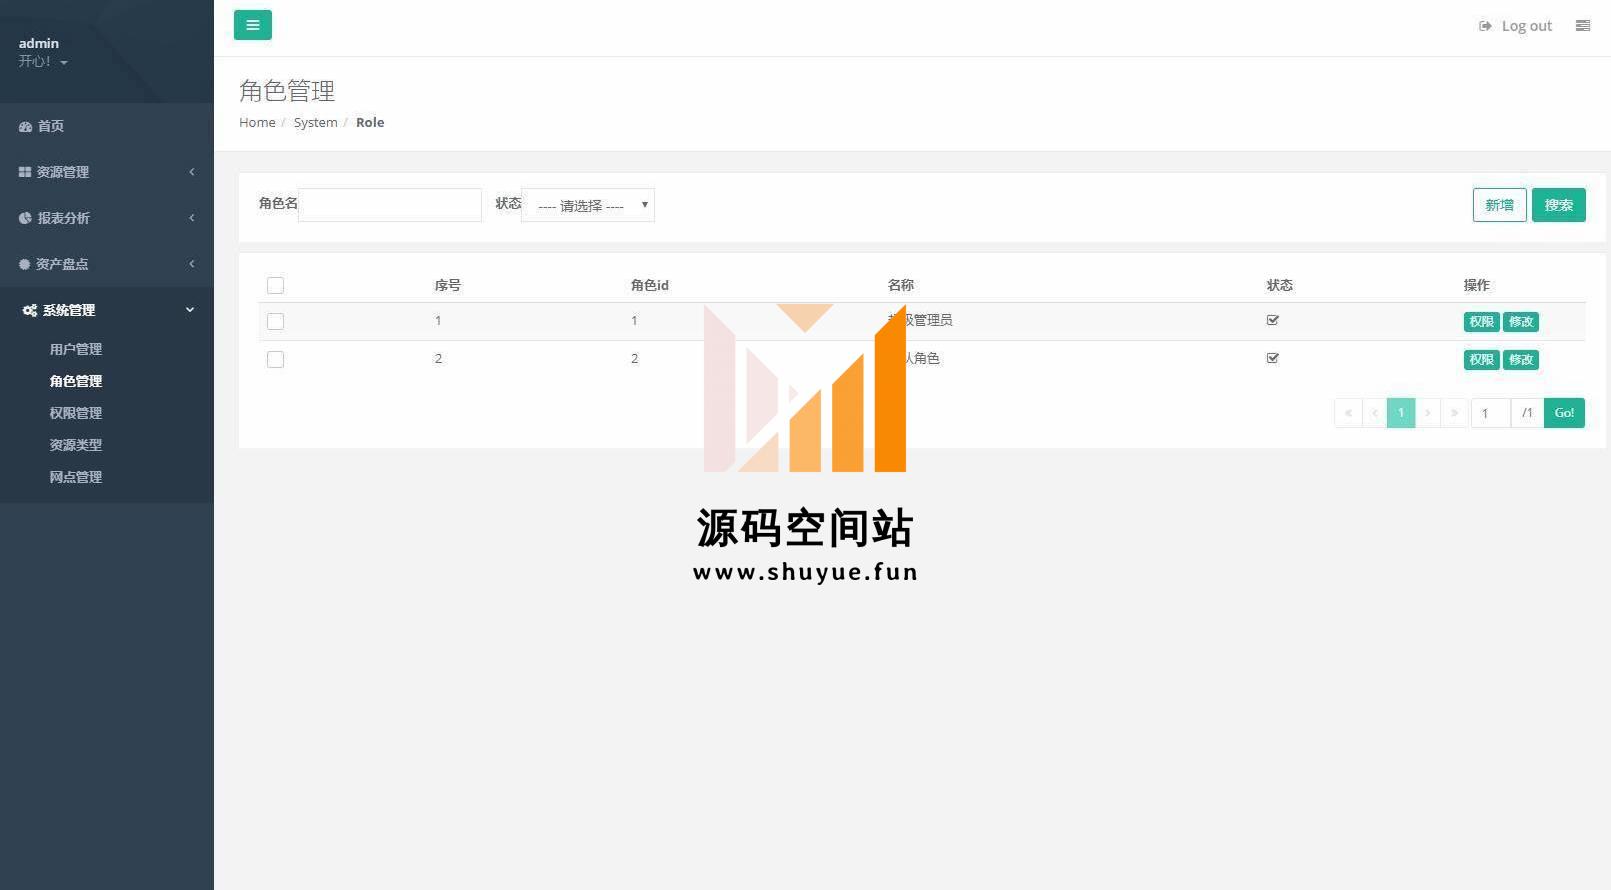Open the right sidebar list icon
Viewport: 1611px width, 890px height.
coord(1582,26)
